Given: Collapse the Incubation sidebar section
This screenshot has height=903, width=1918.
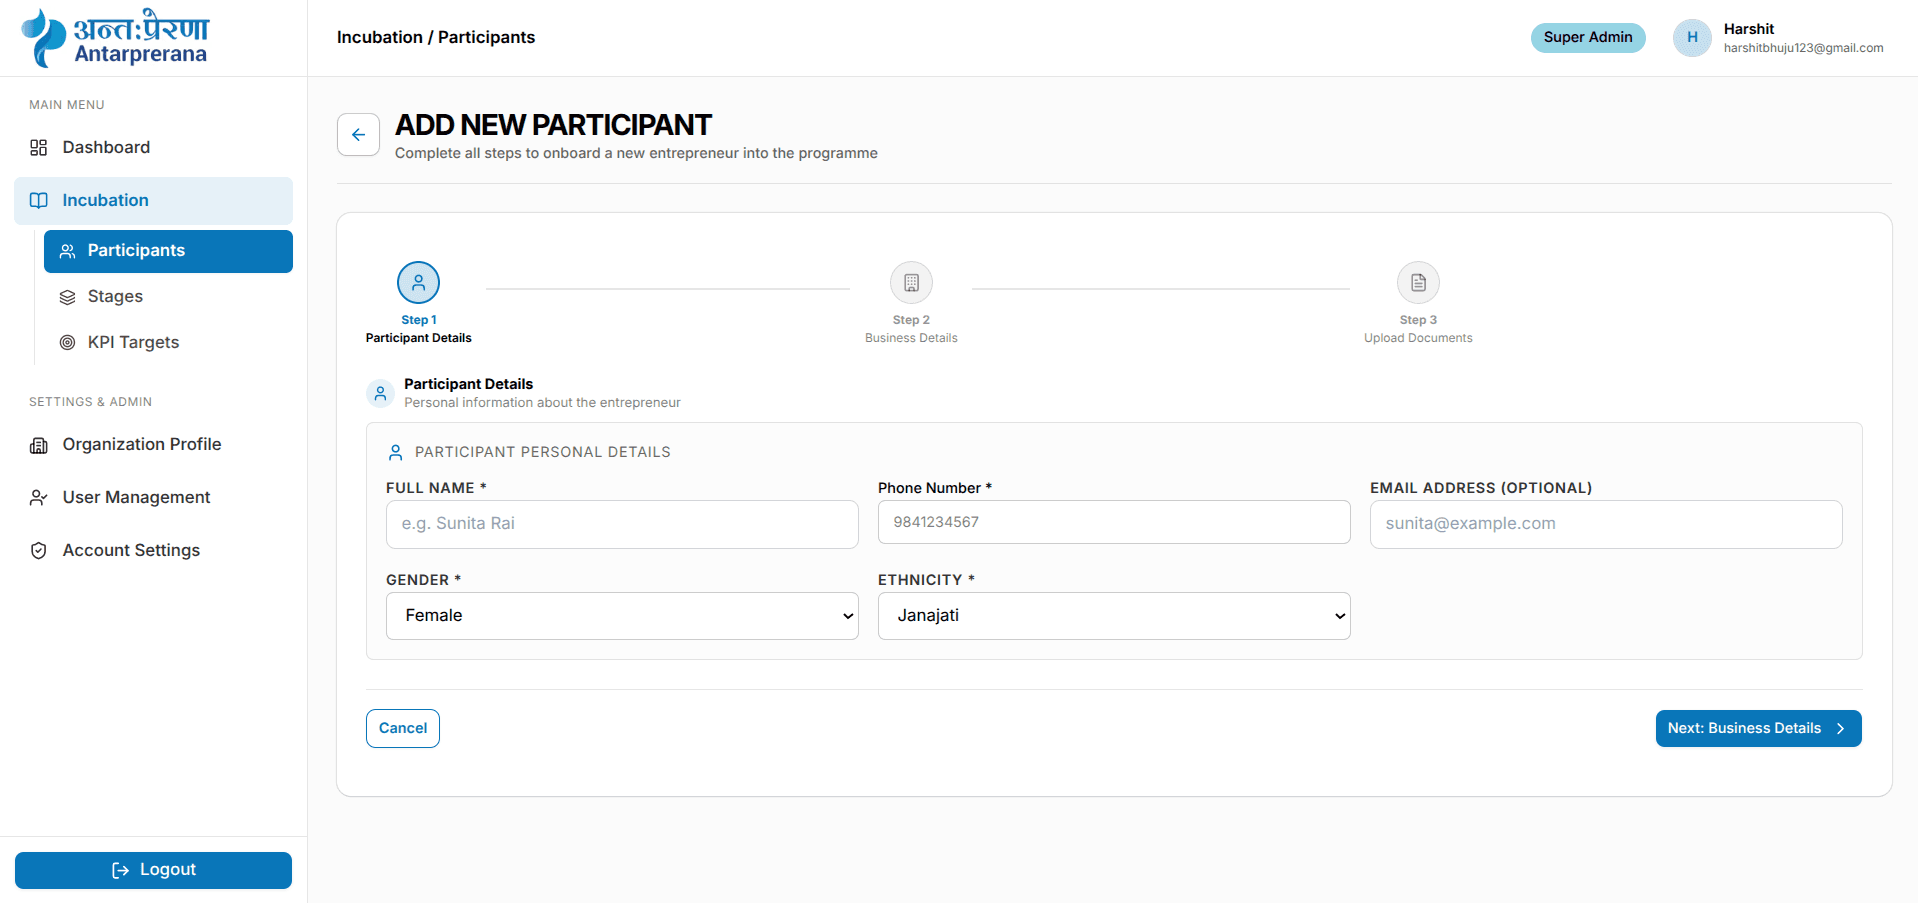Looking at the screenshot, I should point(153,201).
